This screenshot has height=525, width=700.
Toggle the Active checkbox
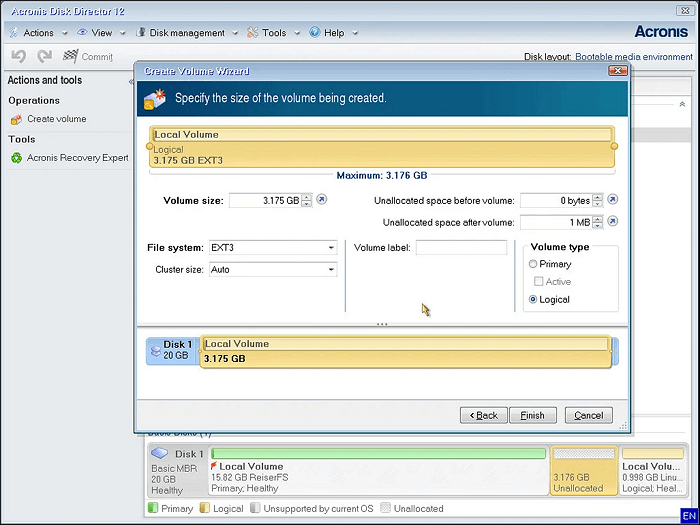pos(539,282)
